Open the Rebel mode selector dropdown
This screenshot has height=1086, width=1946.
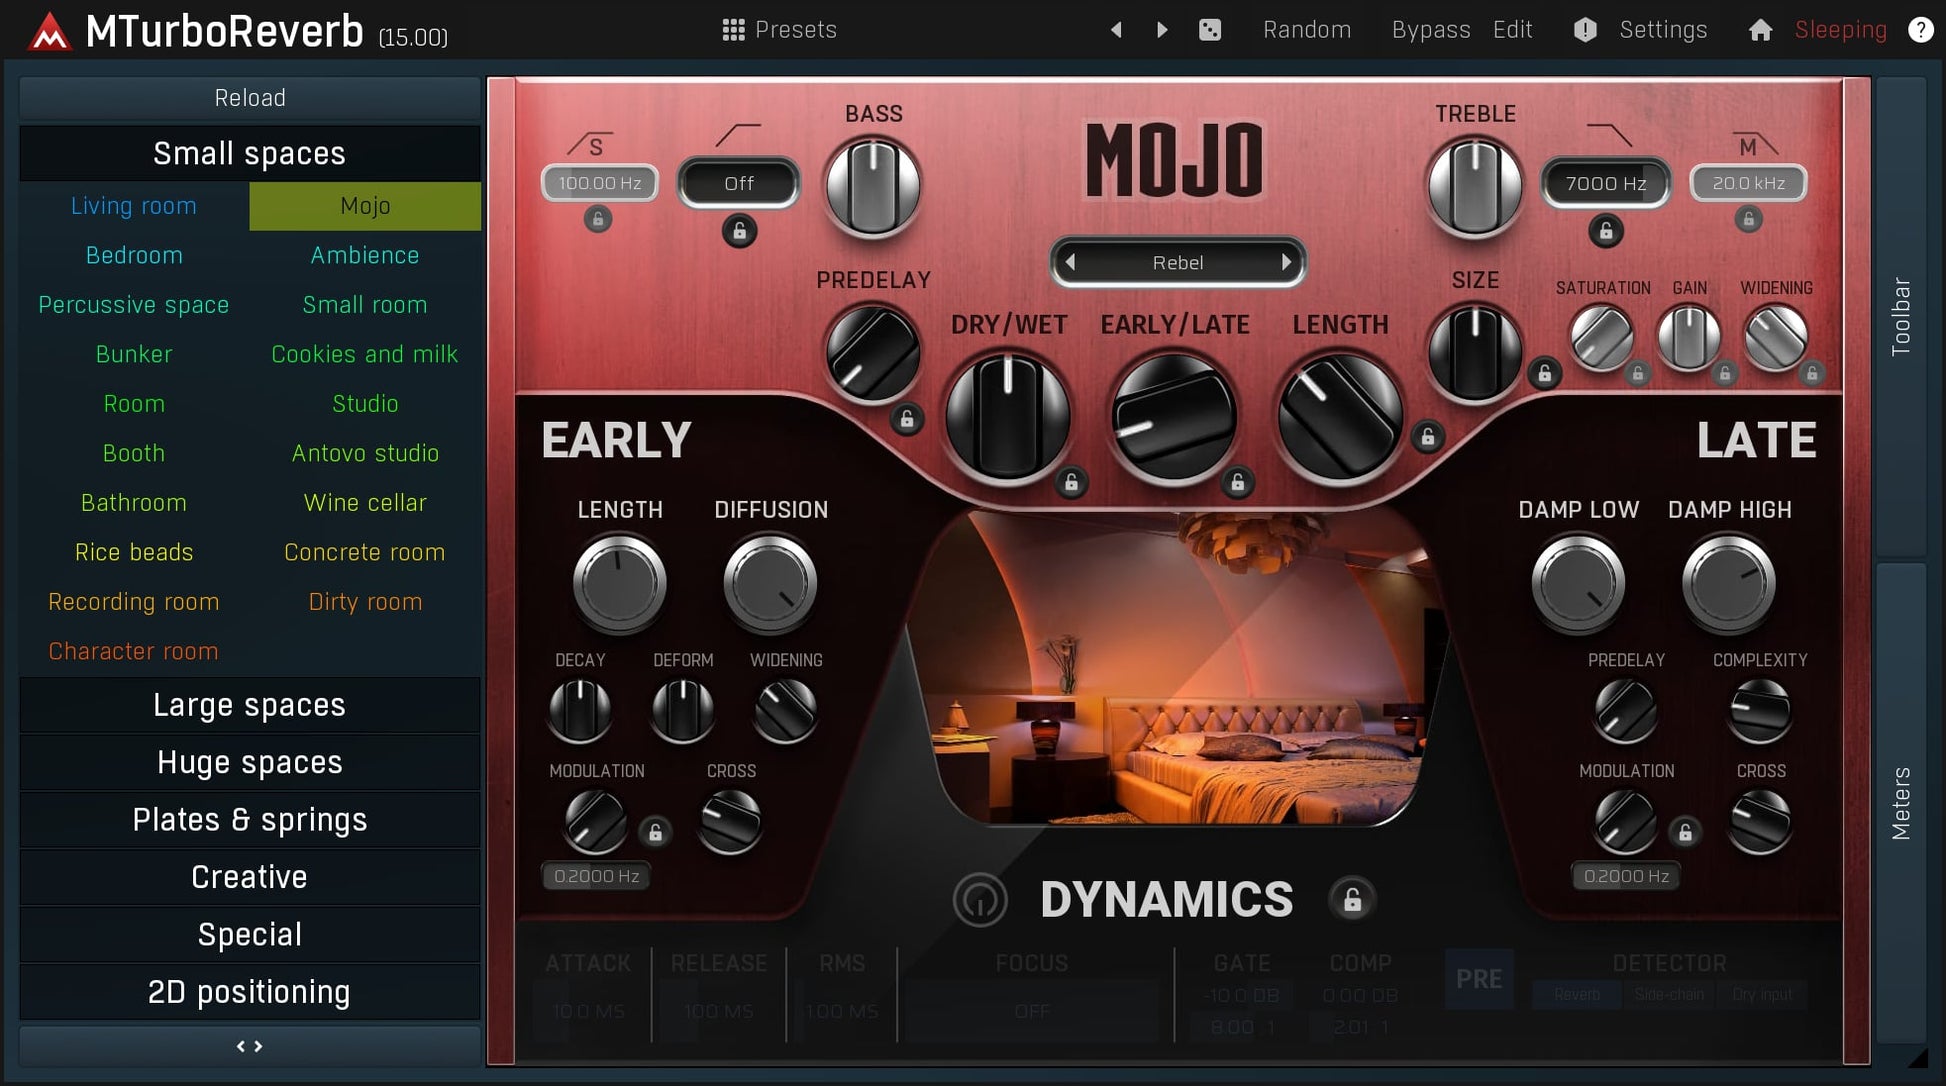[x=1177, y=262]
